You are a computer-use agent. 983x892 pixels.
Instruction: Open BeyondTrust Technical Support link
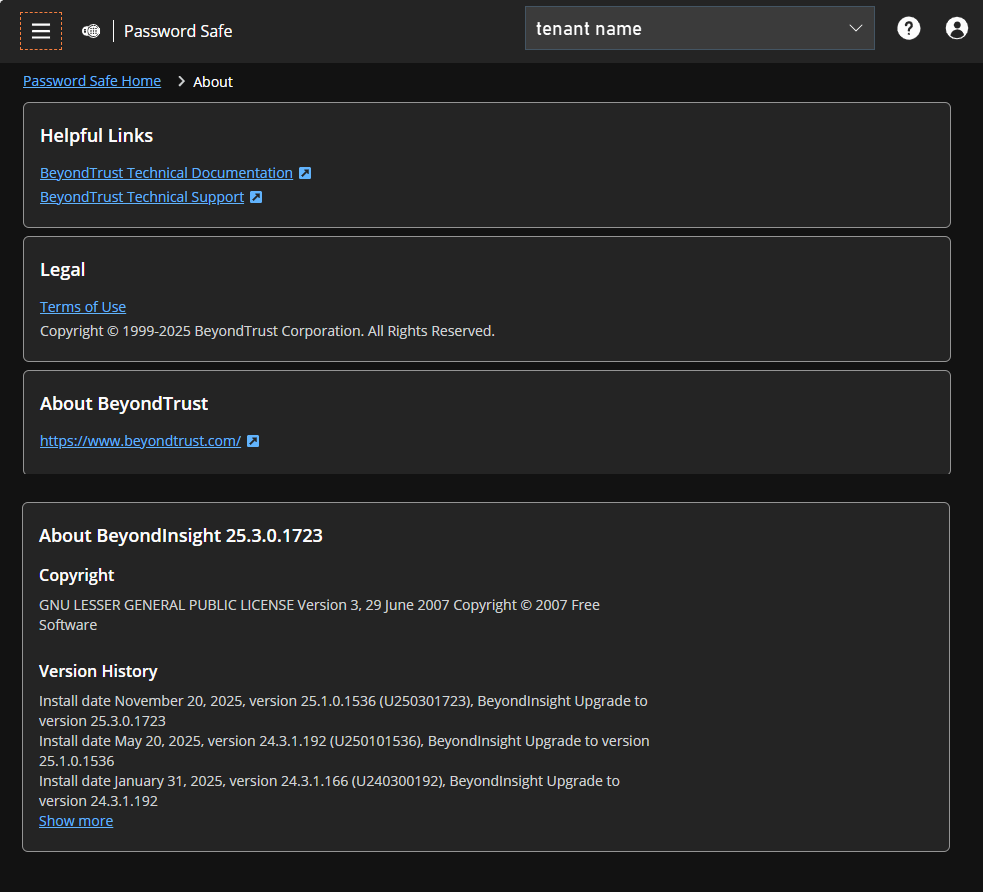click(x=142, y=197)
